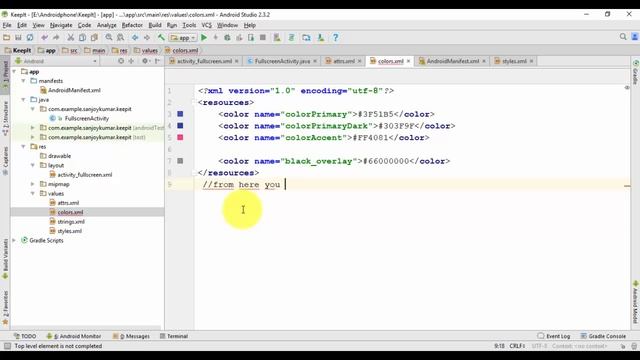Image resolution: width=640 pixels, height=360 pixels.
Task: Click the Cut scissors icon
Action: tap(70, 38)
